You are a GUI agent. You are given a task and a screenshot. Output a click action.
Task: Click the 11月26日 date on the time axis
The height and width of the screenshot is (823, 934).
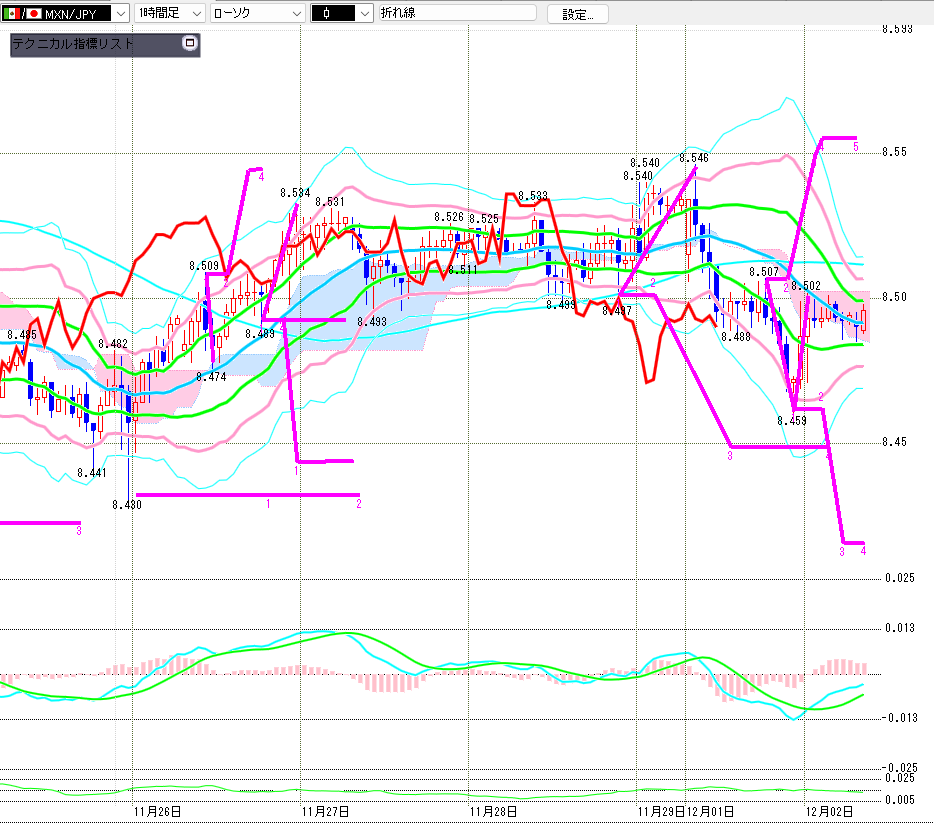click(x=158, y=810)
